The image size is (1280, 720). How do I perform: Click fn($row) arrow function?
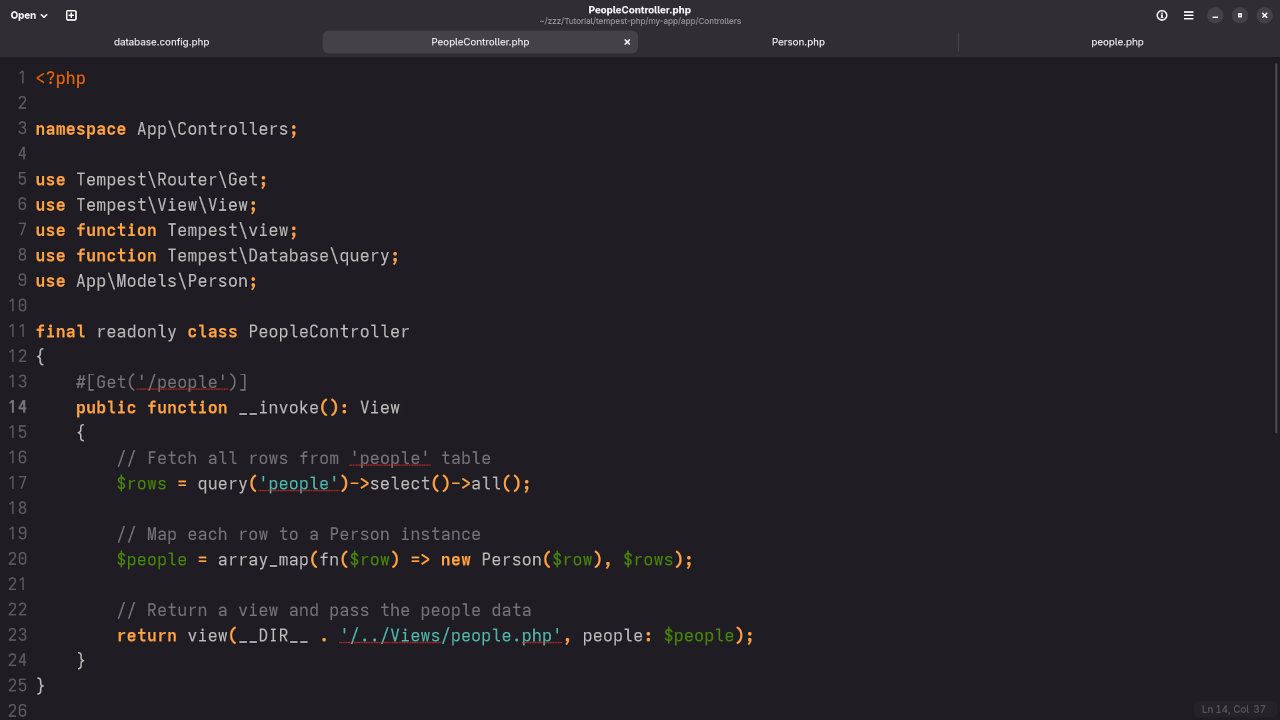(360, 560)
